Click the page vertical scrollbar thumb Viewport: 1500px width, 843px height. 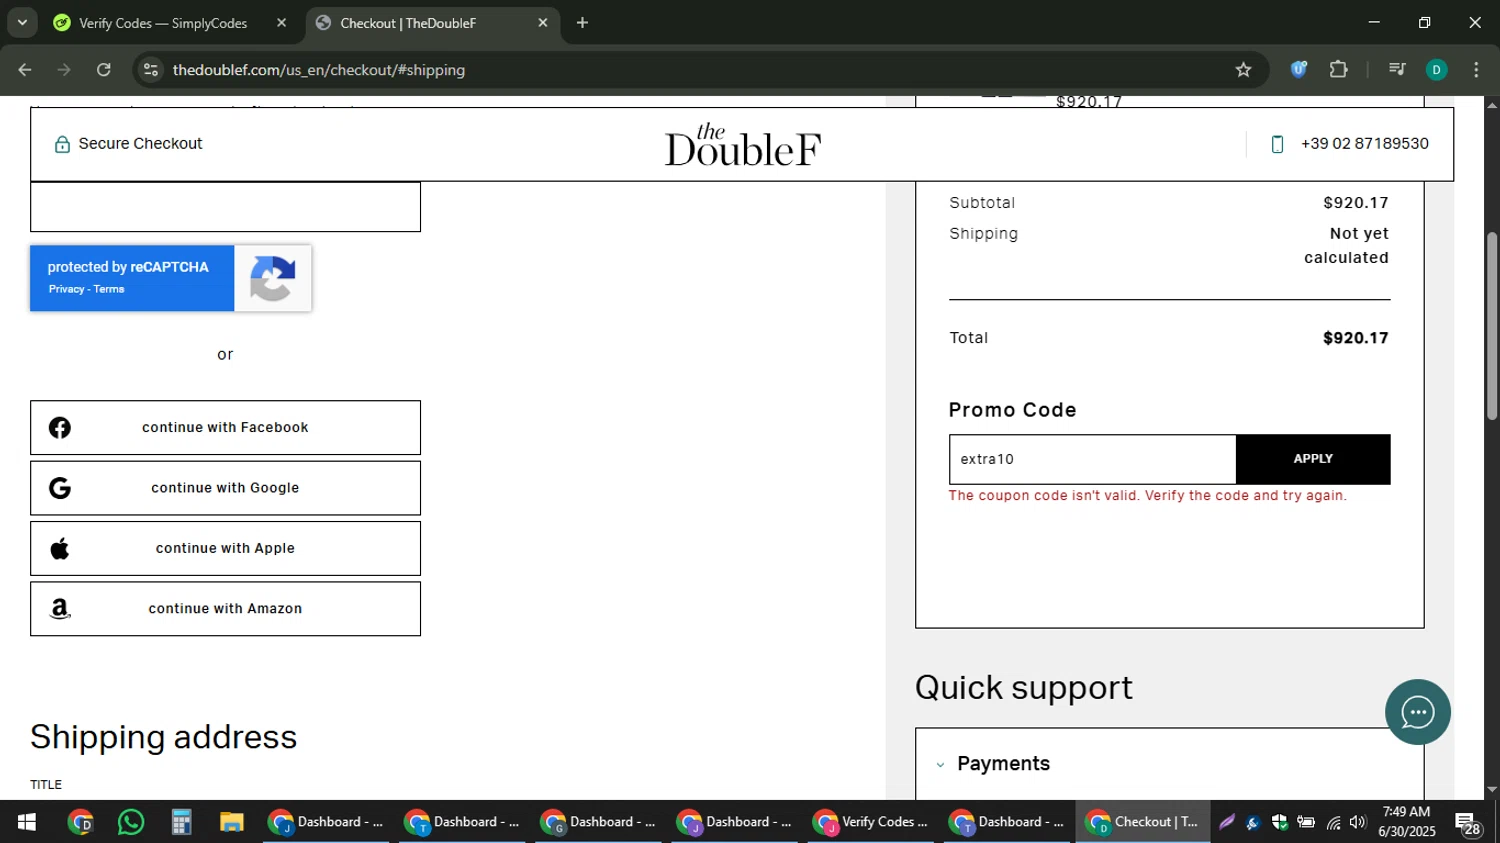coord(1492,326)
